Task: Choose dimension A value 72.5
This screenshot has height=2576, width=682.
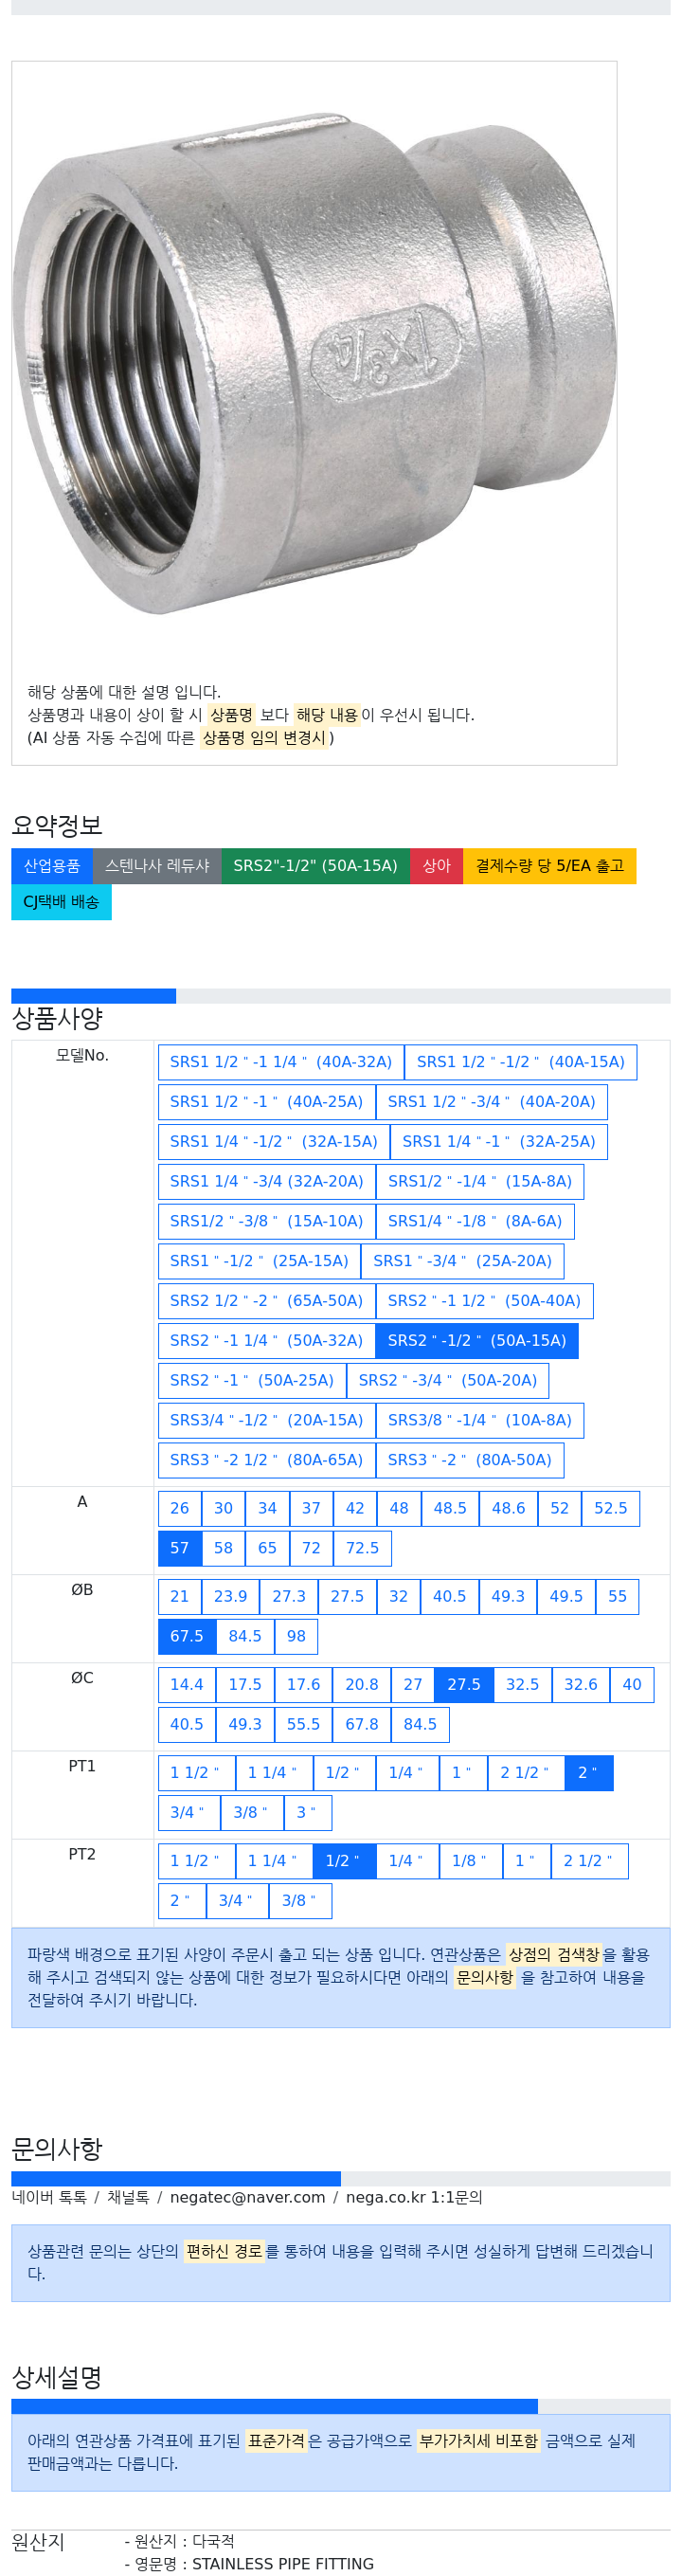Action: click(362, 1548)
